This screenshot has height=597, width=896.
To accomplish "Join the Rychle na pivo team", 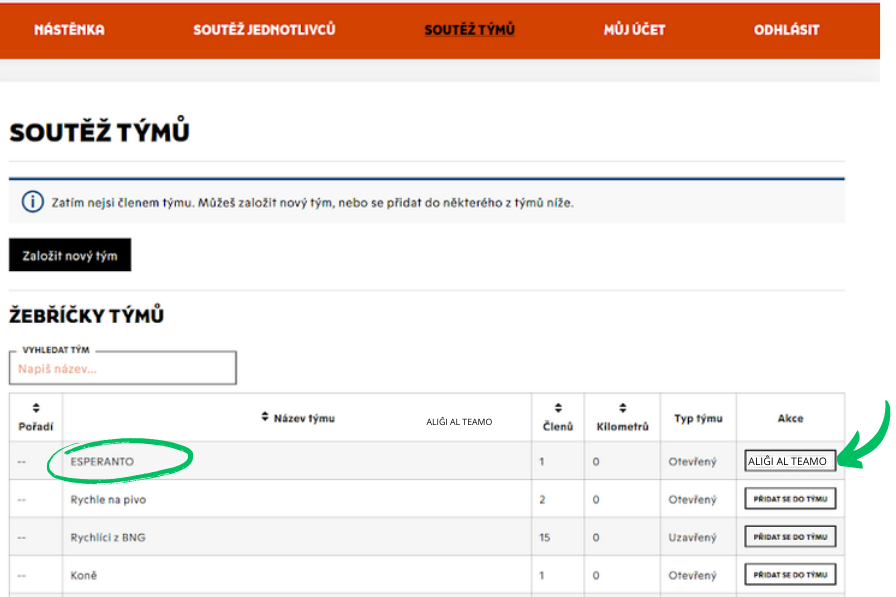I will click(x=790, y=499).
